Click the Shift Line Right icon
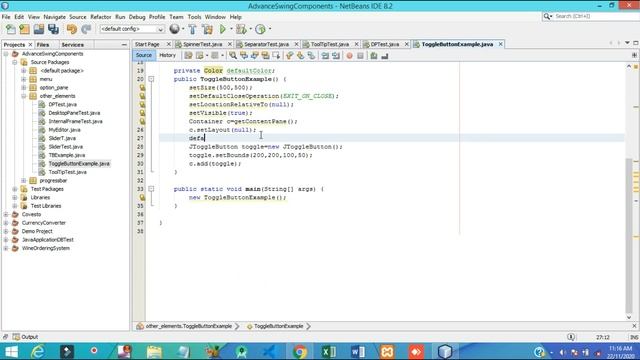640x360 pixels. click(336, 56)
